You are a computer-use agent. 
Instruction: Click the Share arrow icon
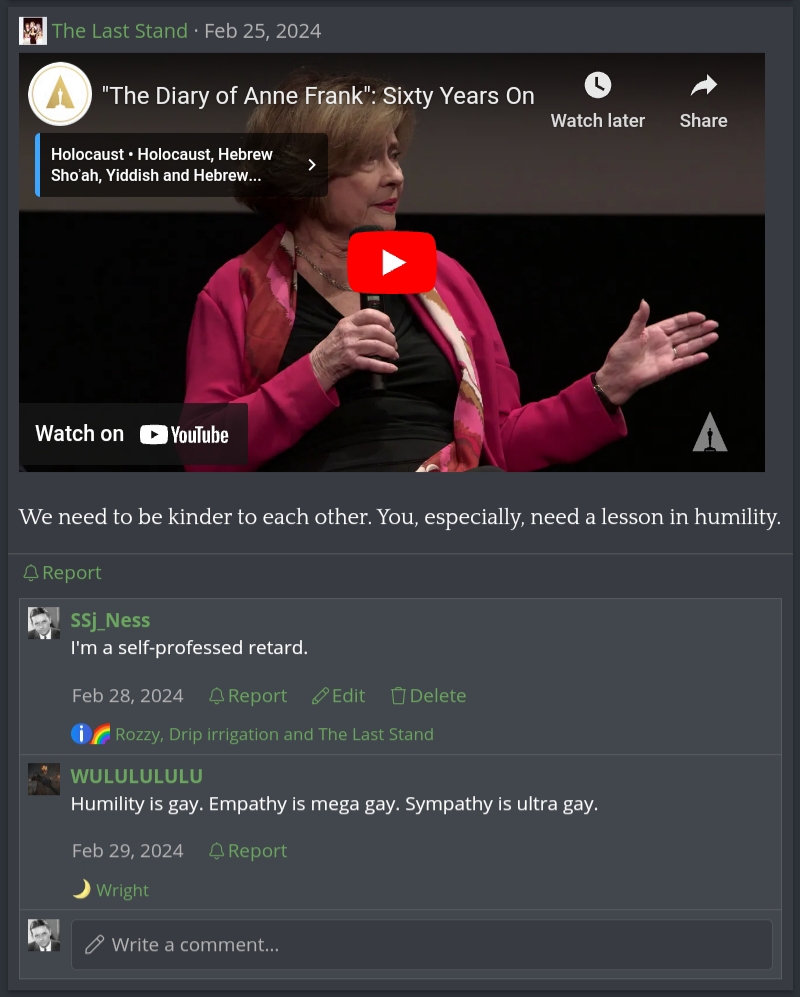pos(703,85)
